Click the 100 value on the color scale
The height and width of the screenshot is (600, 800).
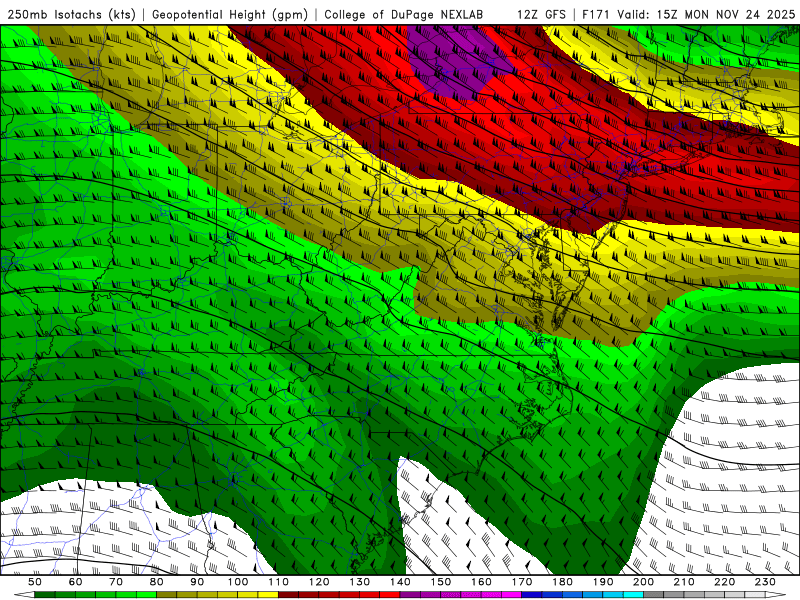[238, 582]
